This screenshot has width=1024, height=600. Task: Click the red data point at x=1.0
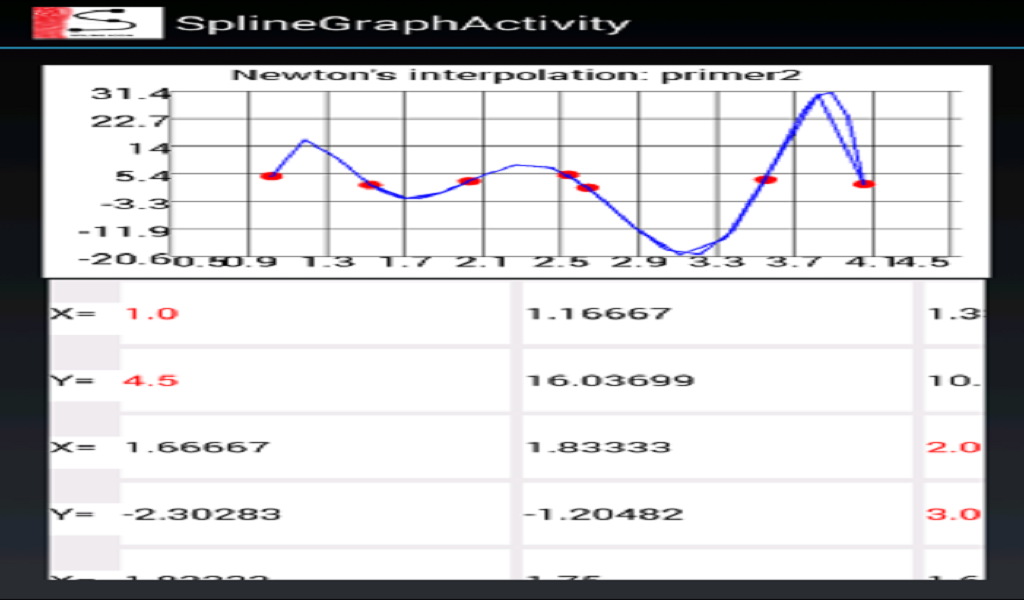[x=271, y=176]
